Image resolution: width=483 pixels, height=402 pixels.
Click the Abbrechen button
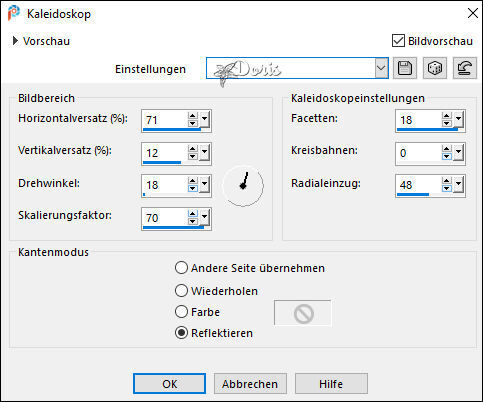(x=250, y=384)
